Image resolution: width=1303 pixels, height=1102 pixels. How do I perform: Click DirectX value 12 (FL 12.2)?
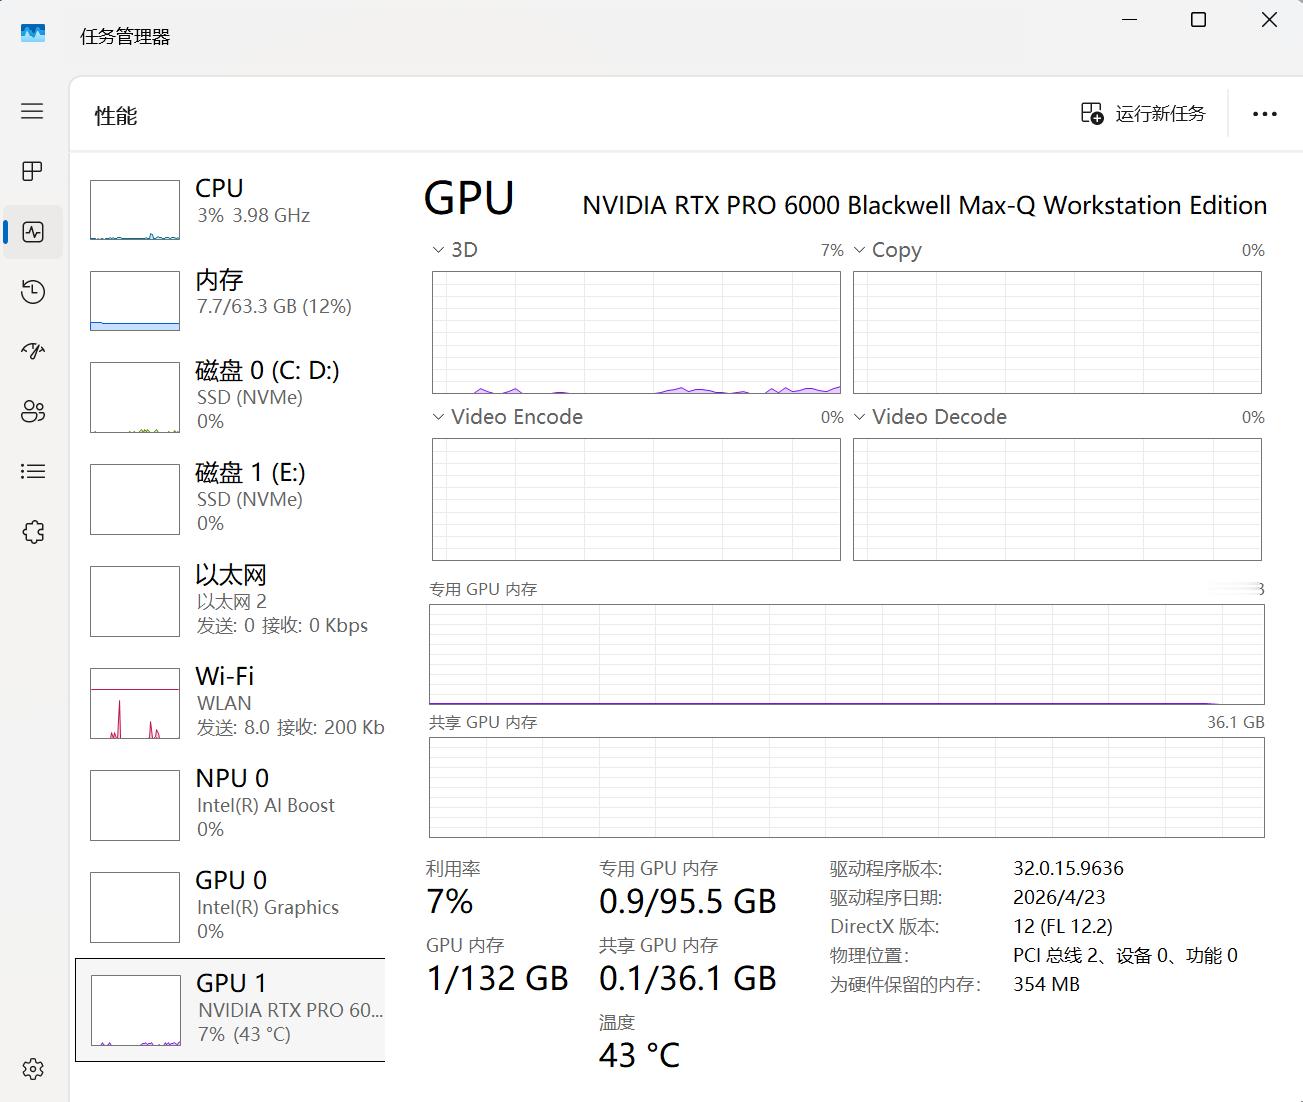[1063, 926]
